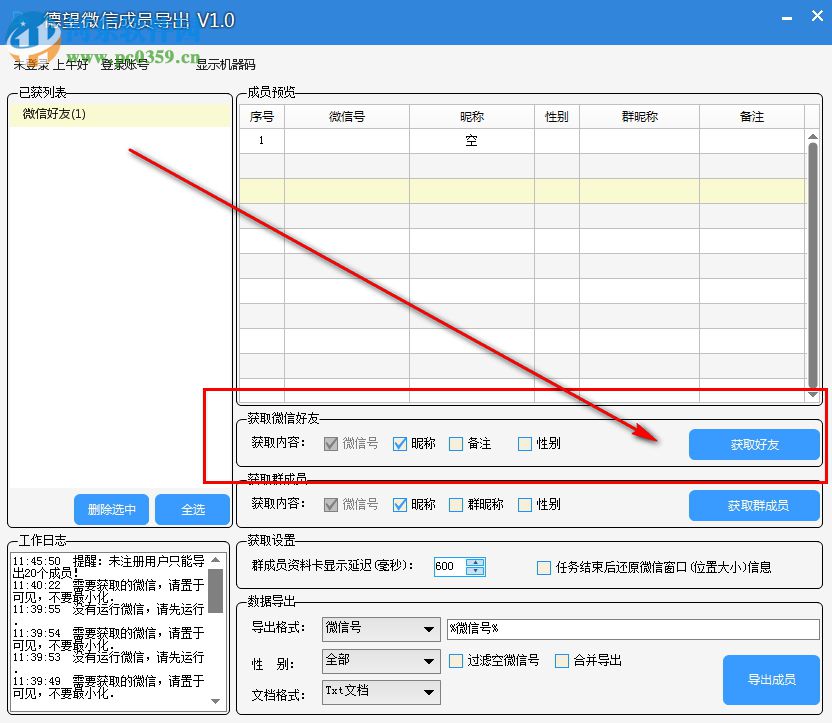
Task: Decrease delay value with stepper down arrow
Action: click(x=476, y=572)
